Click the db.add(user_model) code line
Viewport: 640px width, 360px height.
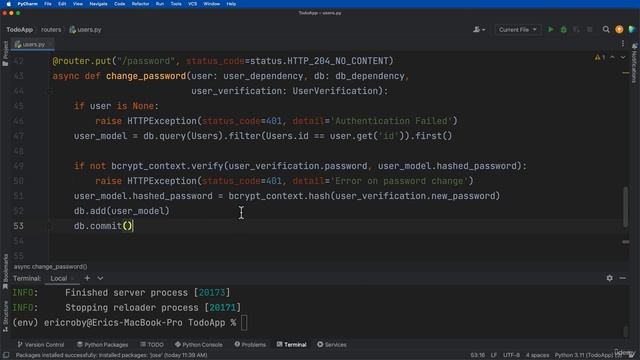(121, 211)
